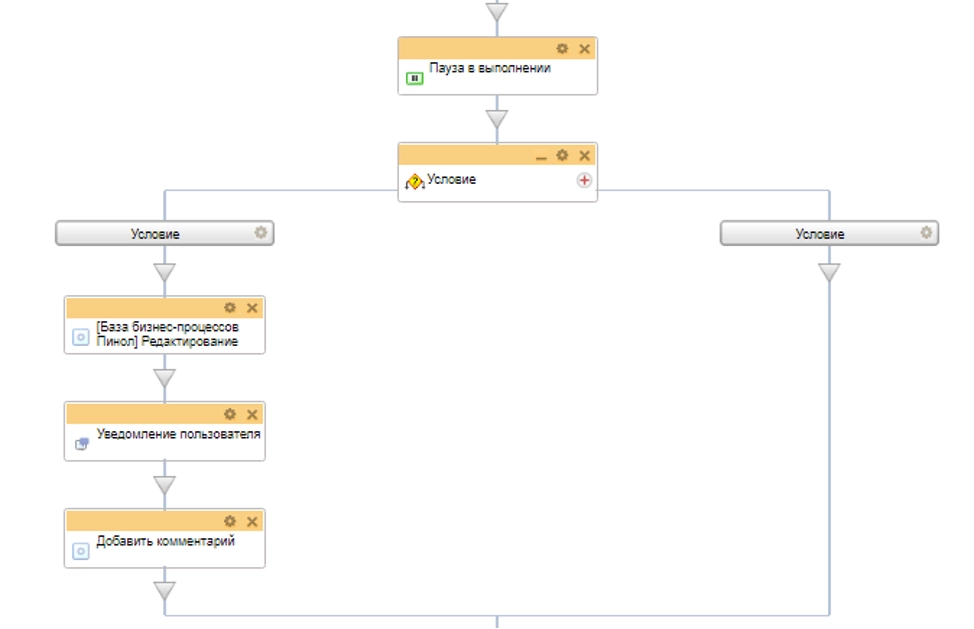Click the right Условие branch header
The height and width of the screenshot is (629, 974).
click(820, 234)
